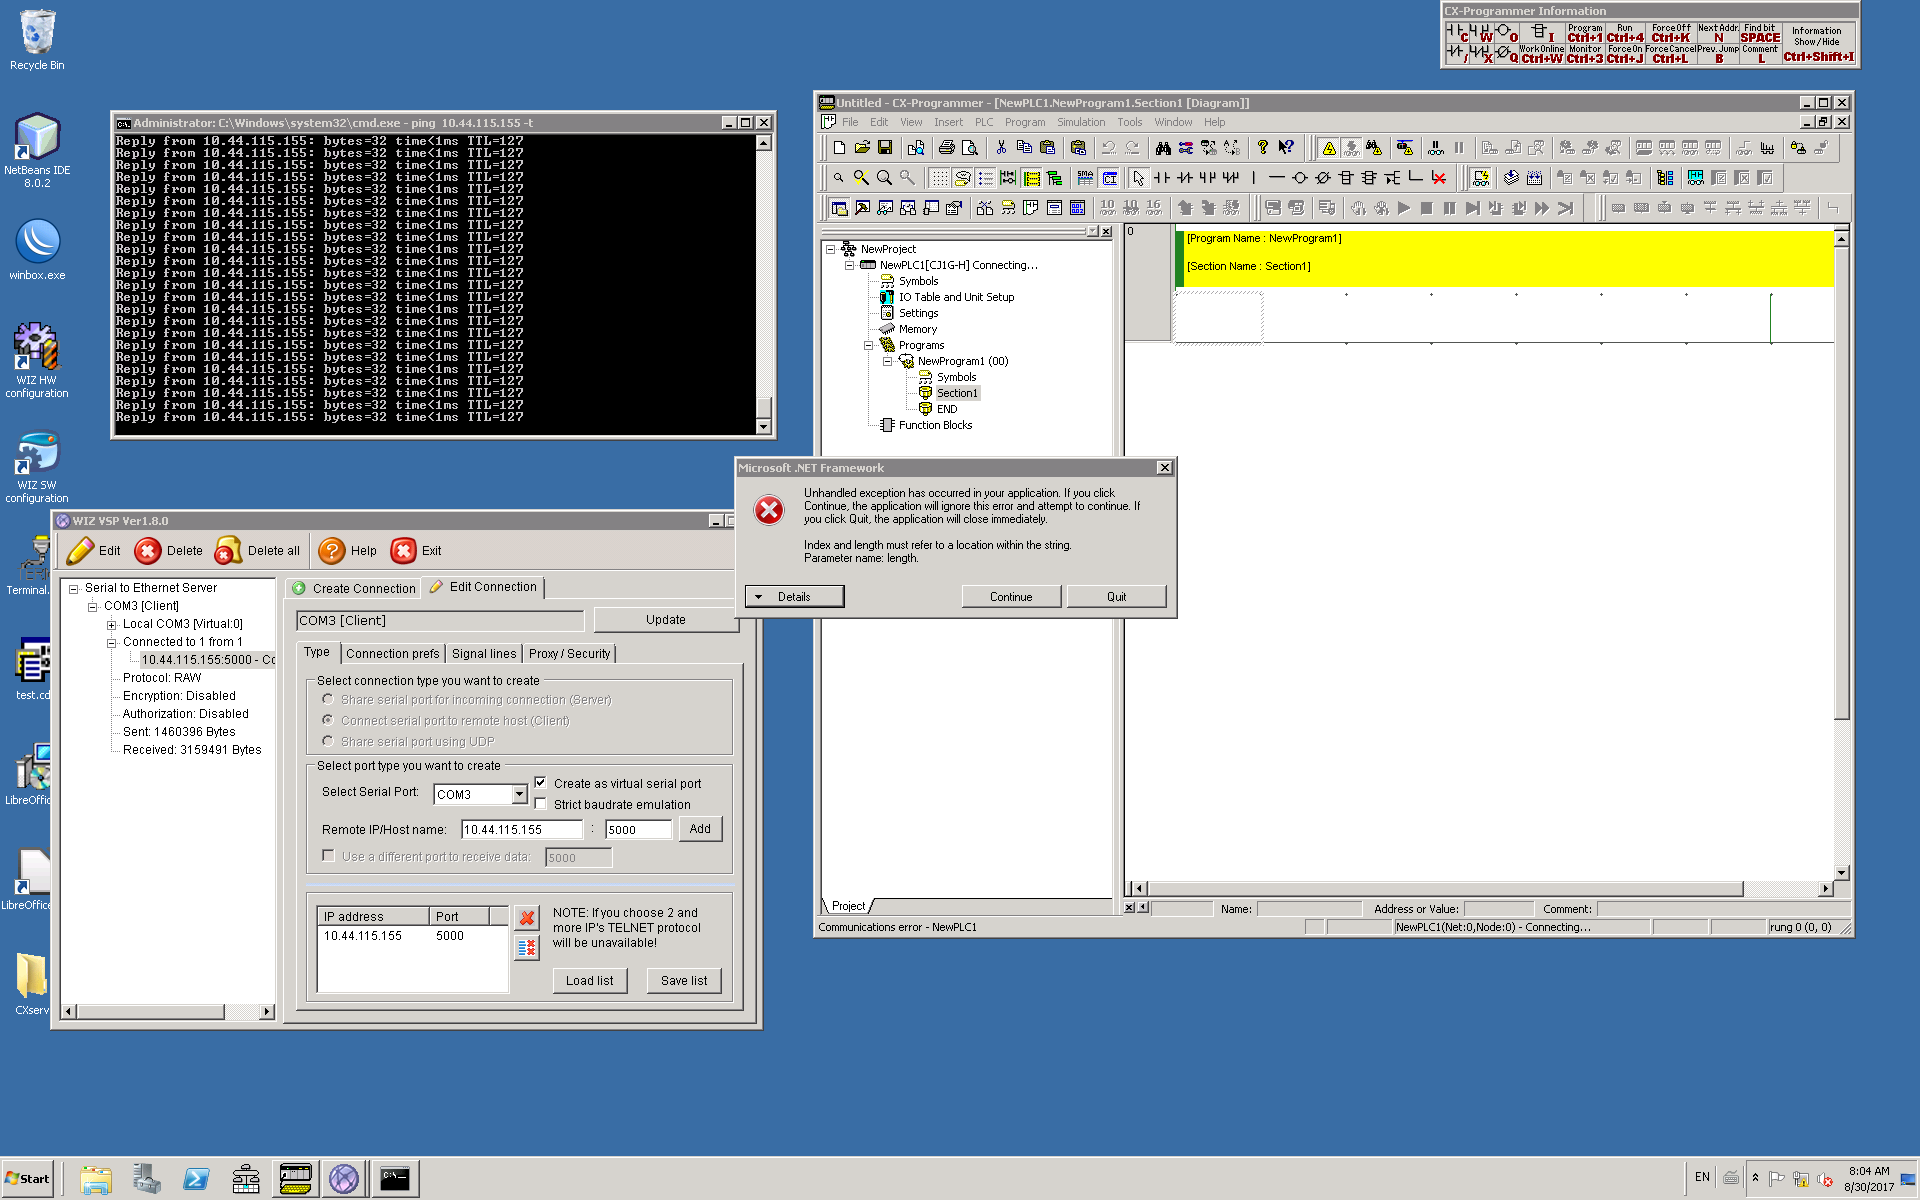Select Share serial port using UDP radio

pos(328,741)
